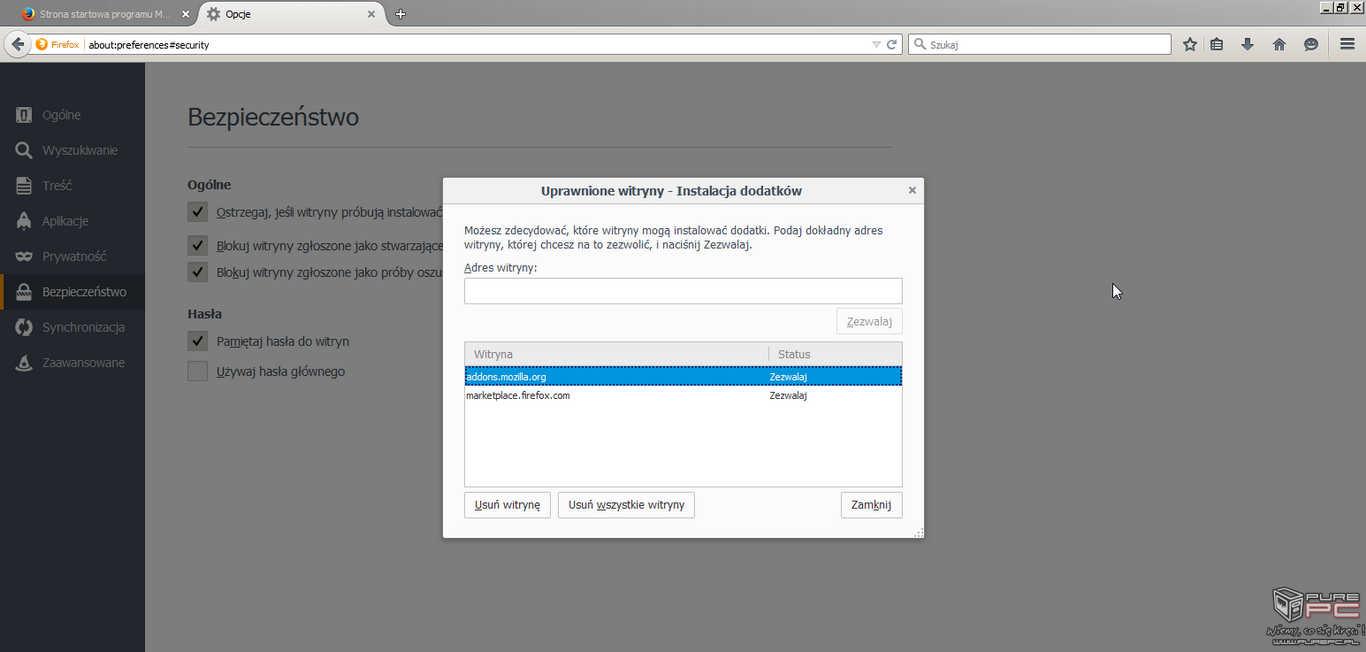Viewport: 1366px width, 652px height.
Task: Open a new tab with the plus button
Action: pos(401,14)
